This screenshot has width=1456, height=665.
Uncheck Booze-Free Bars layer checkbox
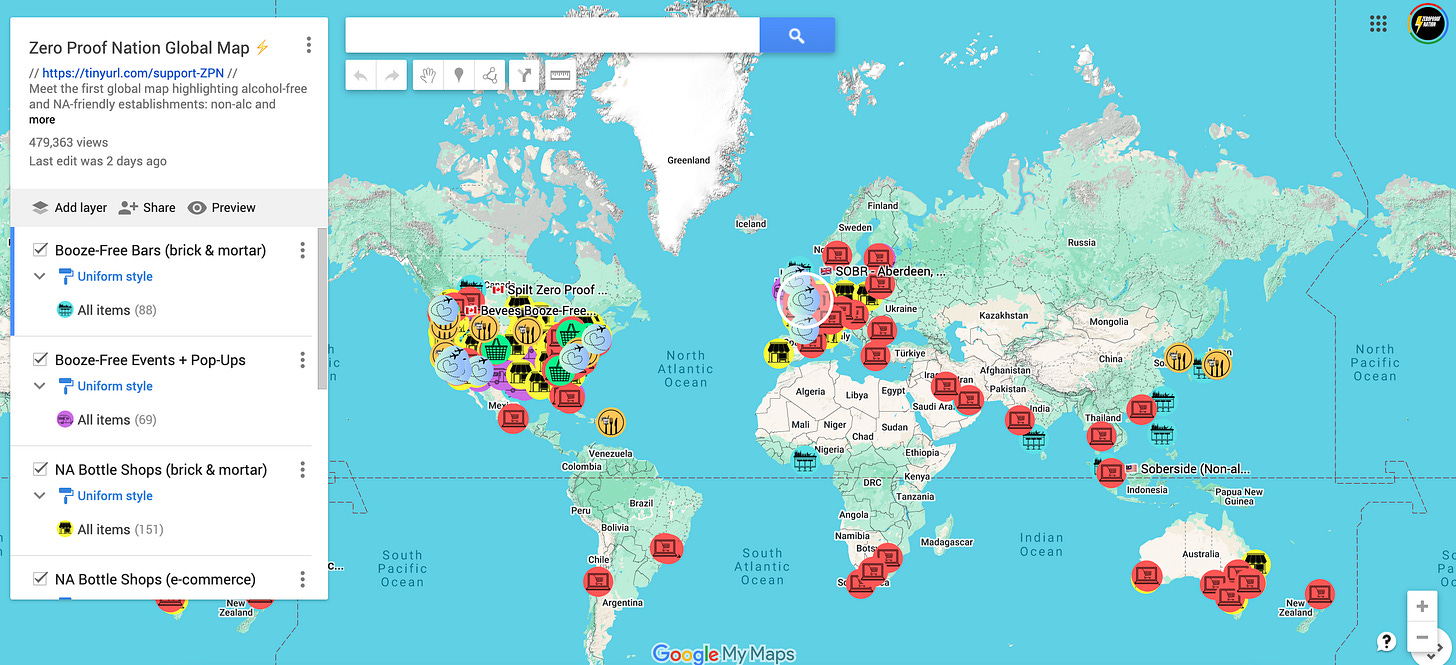(41, 250)
